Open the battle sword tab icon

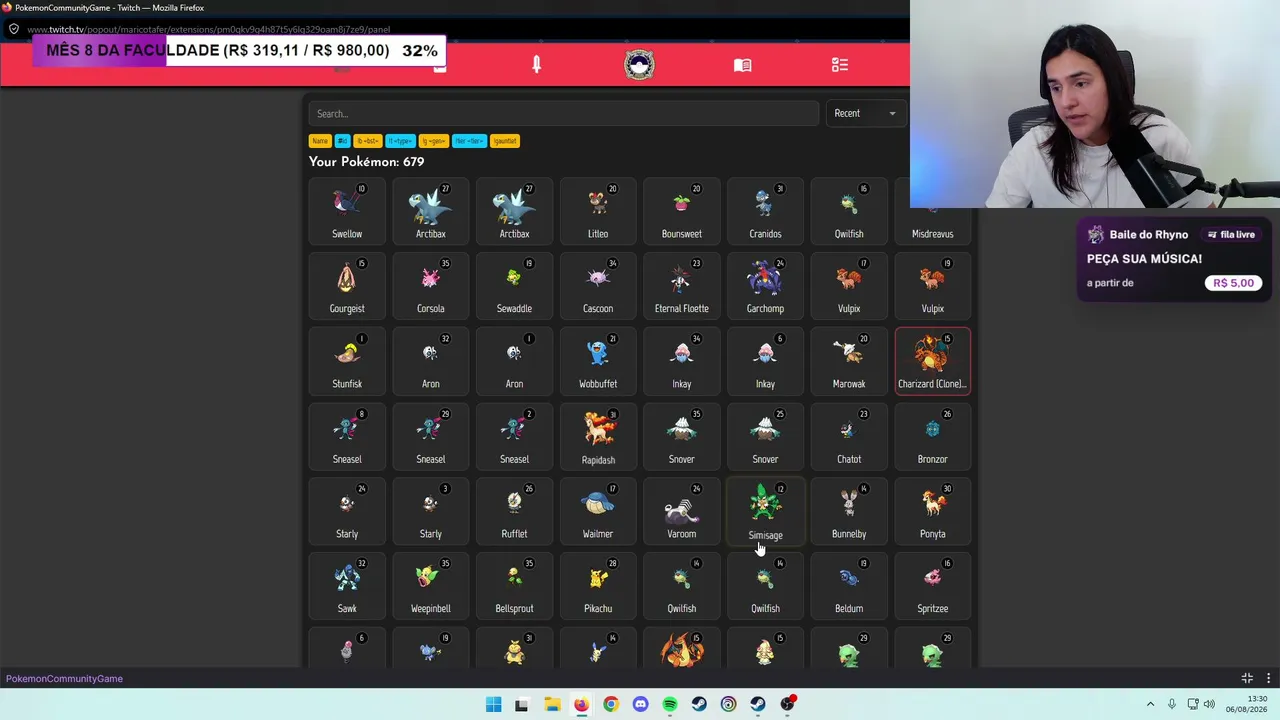click(x=536, y=65)
